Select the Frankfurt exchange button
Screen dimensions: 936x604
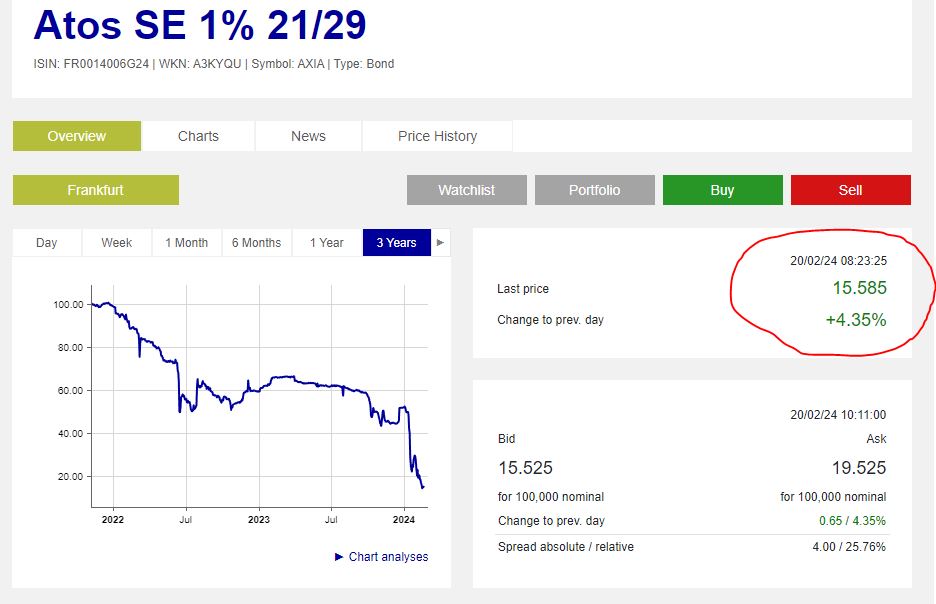(96, 190)
